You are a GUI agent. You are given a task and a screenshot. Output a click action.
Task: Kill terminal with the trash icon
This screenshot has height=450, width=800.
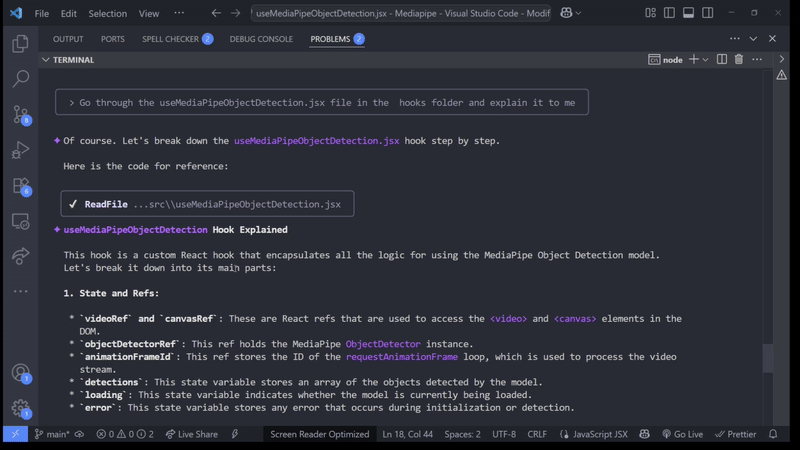739,60
